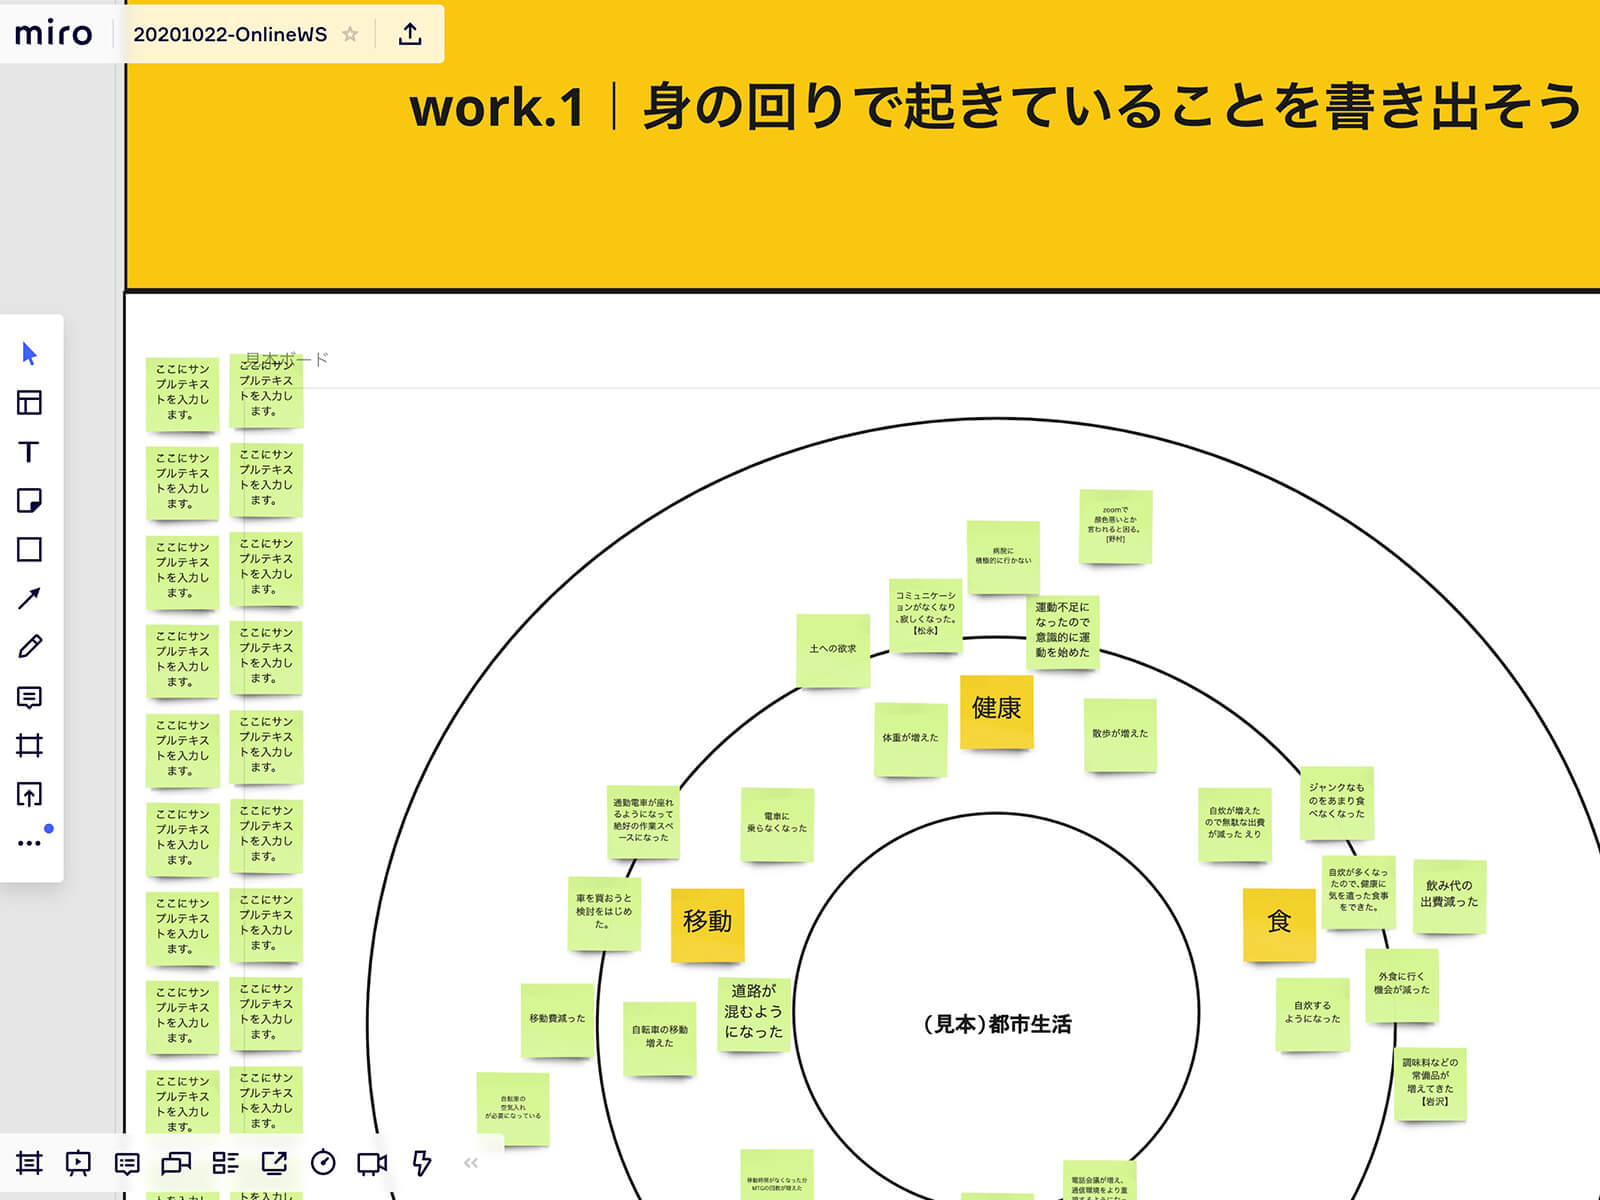Click the export board upload icon

tap(410, 34)
